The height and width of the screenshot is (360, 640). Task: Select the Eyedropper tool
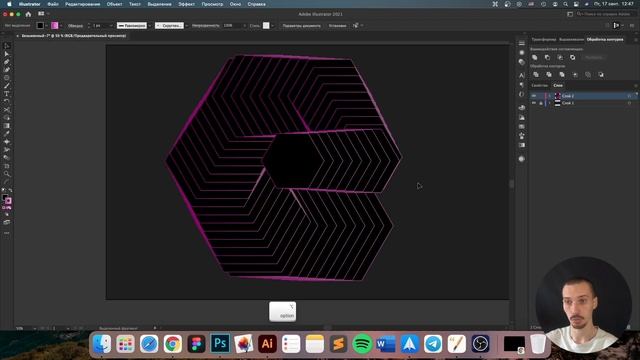click(x=7, y=133)
